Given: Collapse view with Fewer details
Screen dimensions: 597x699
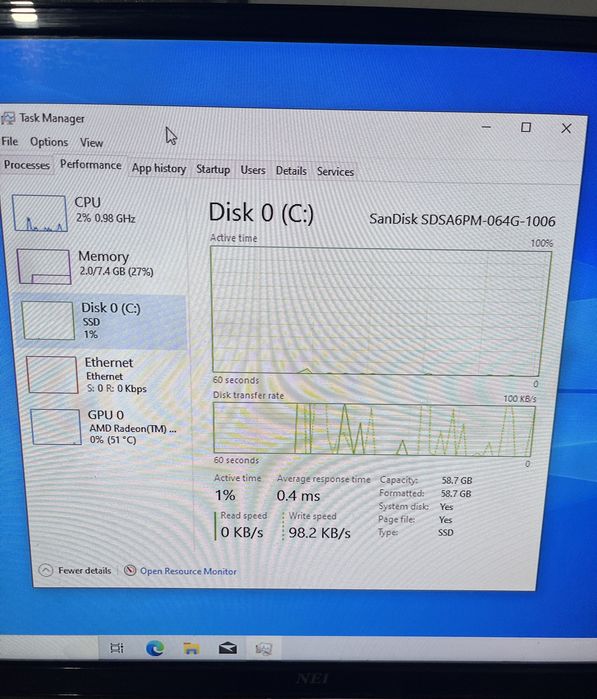Looking at the screenshot, I should pyautogui.click(x=75, y=570).
